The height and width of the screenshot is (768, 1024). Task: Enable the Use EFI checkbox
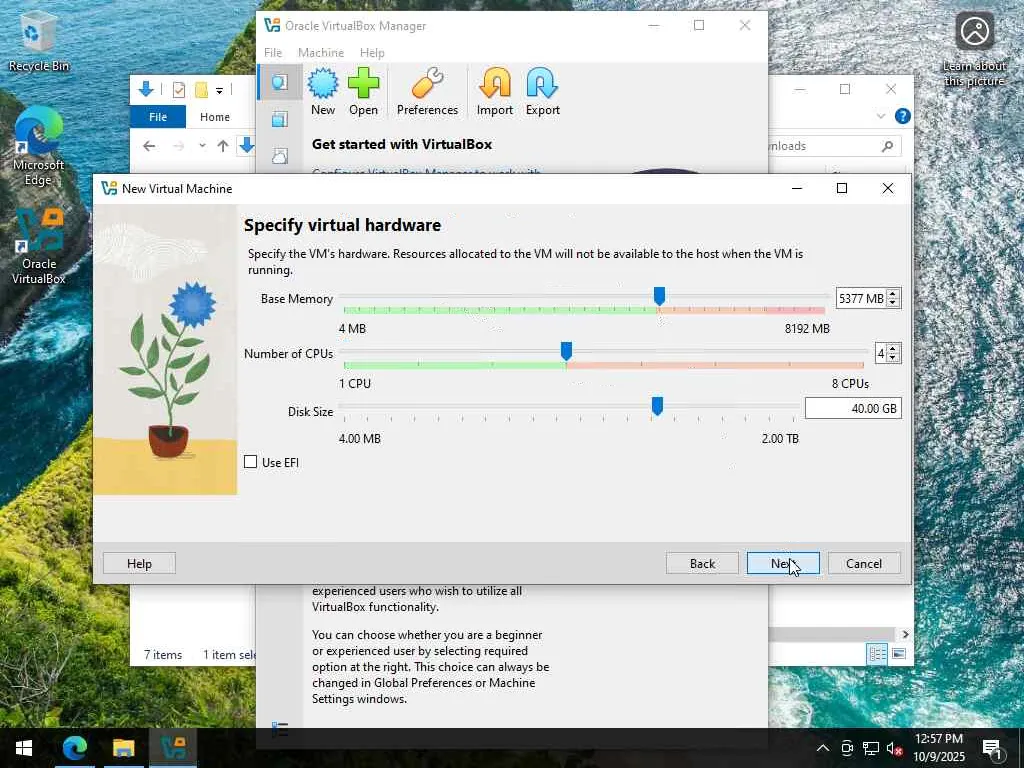click(x=251, y=462)
